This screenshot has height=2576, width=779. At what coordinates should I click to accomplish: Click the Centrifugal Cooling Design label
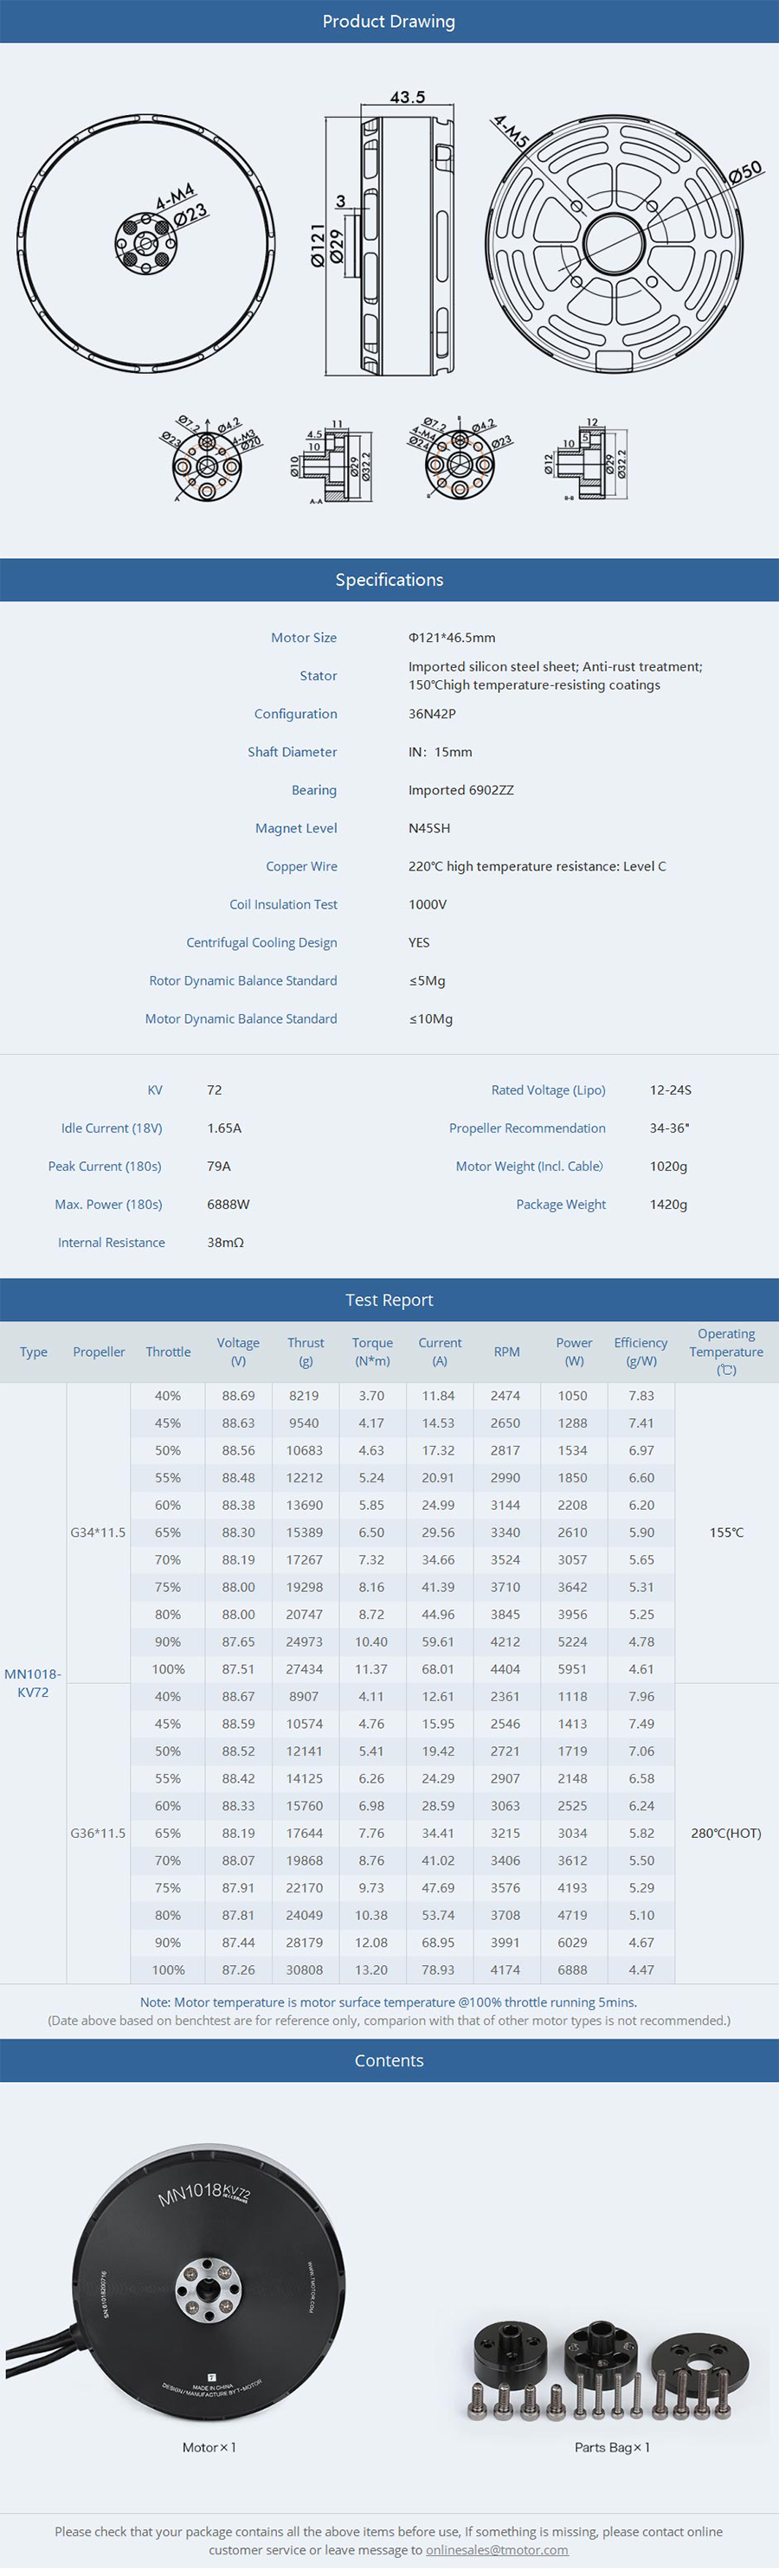[261, 942]
